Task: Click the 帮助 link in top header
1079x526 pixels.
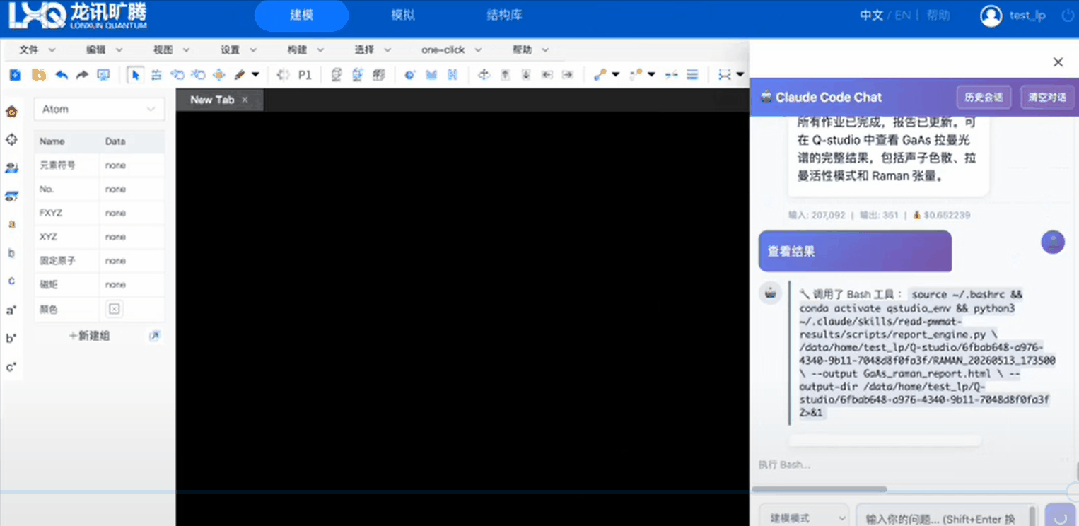Action: click(938, 16)
